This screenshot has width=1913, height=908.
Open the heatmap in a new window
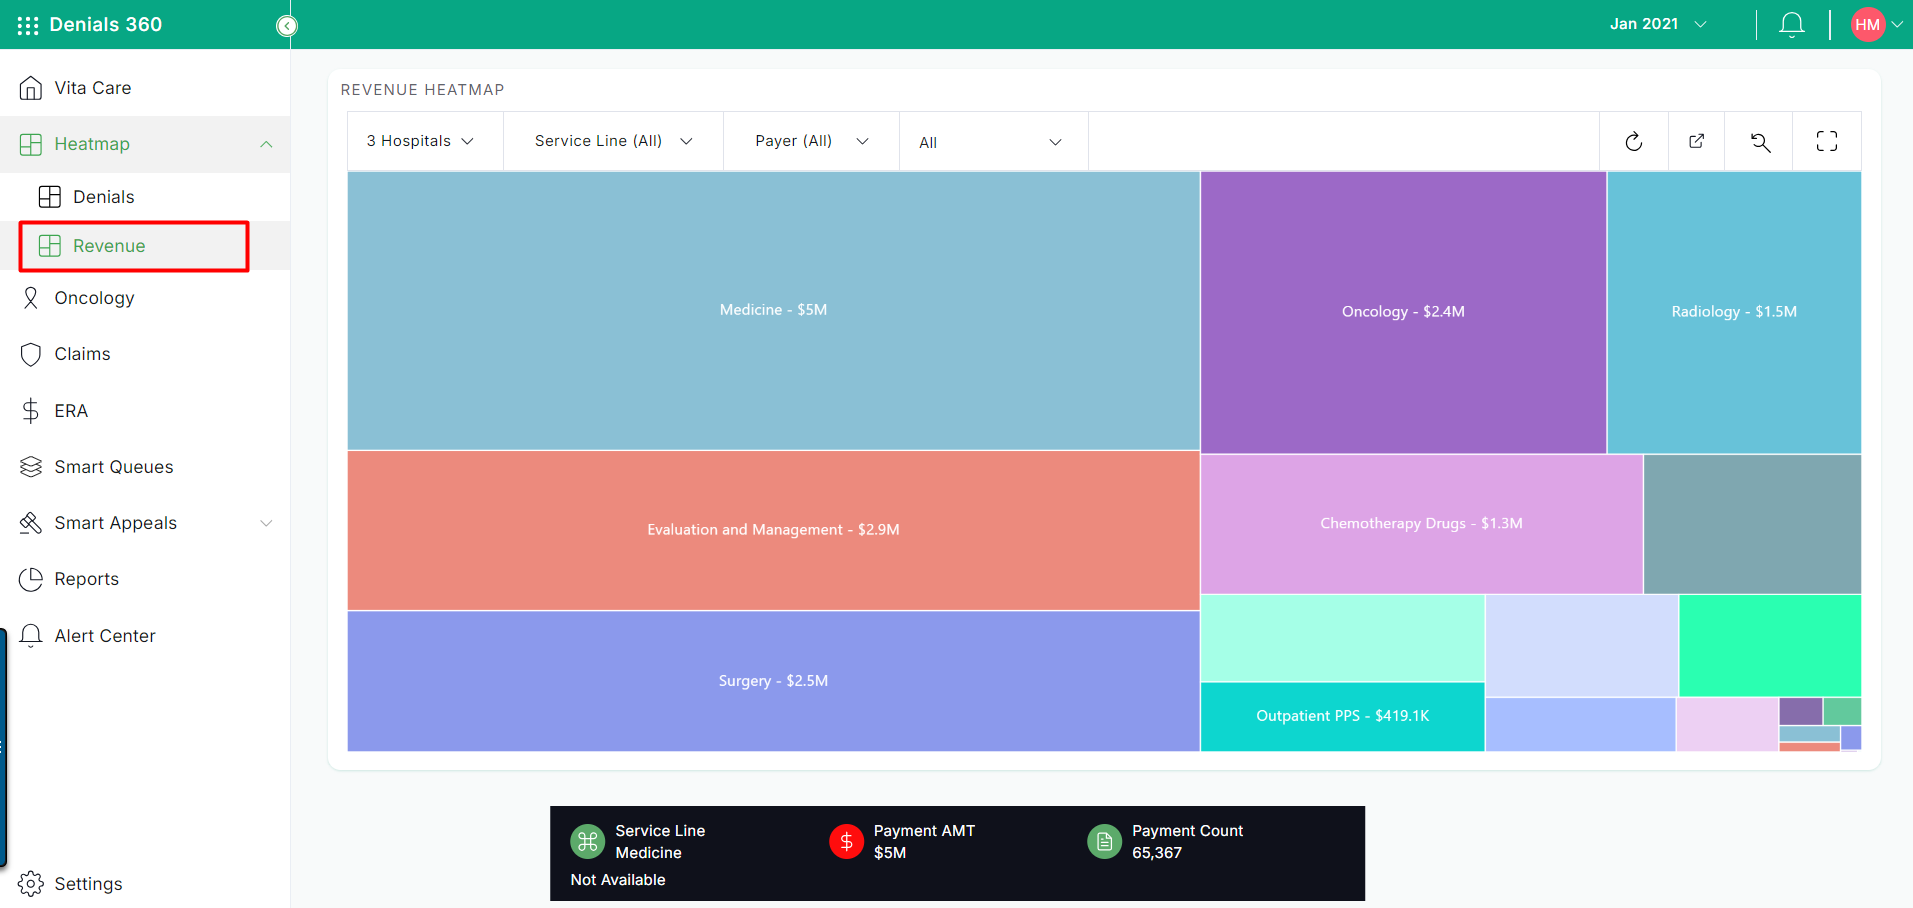coord(1697,141)
